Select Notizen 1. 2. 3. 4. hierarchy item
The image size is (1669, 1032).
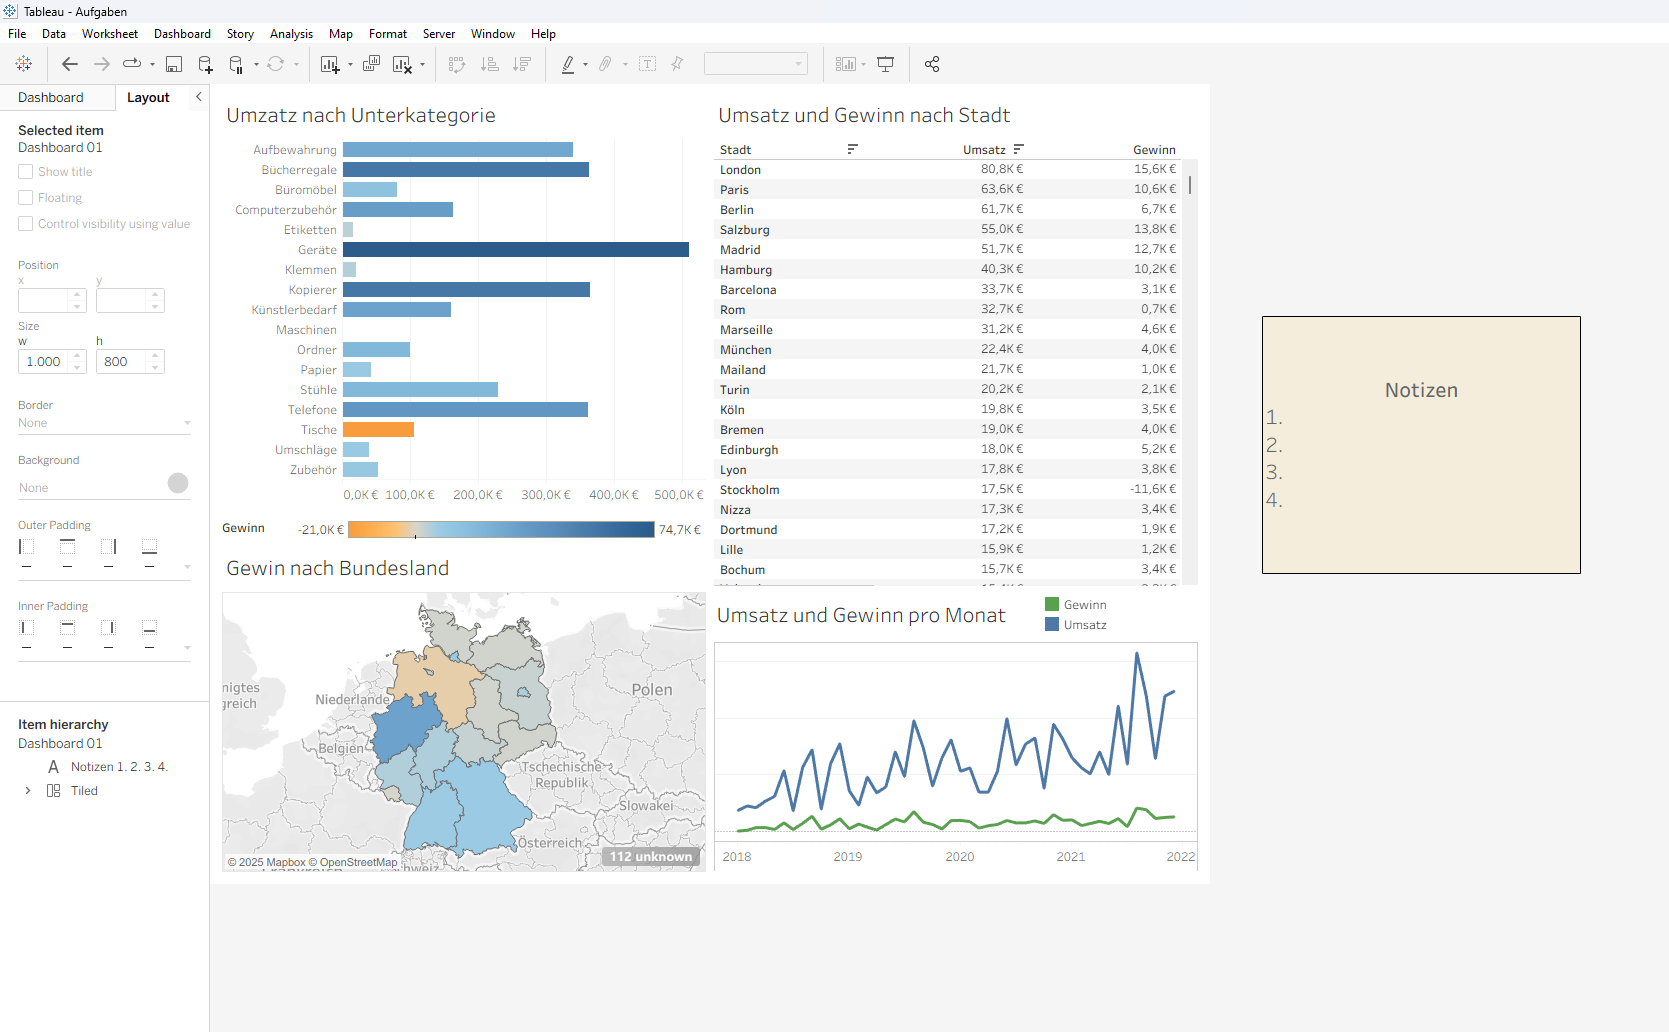119,767
